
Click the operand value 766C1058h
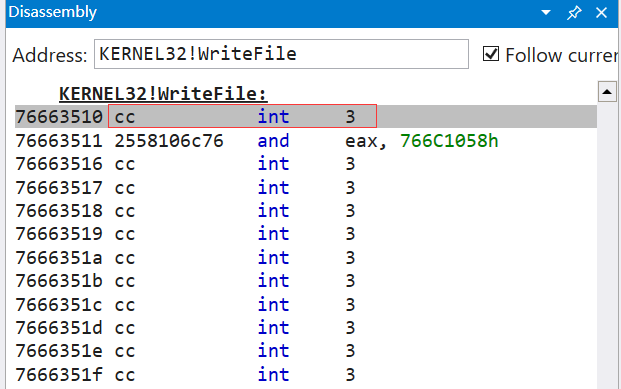click(x=449, y=141)
